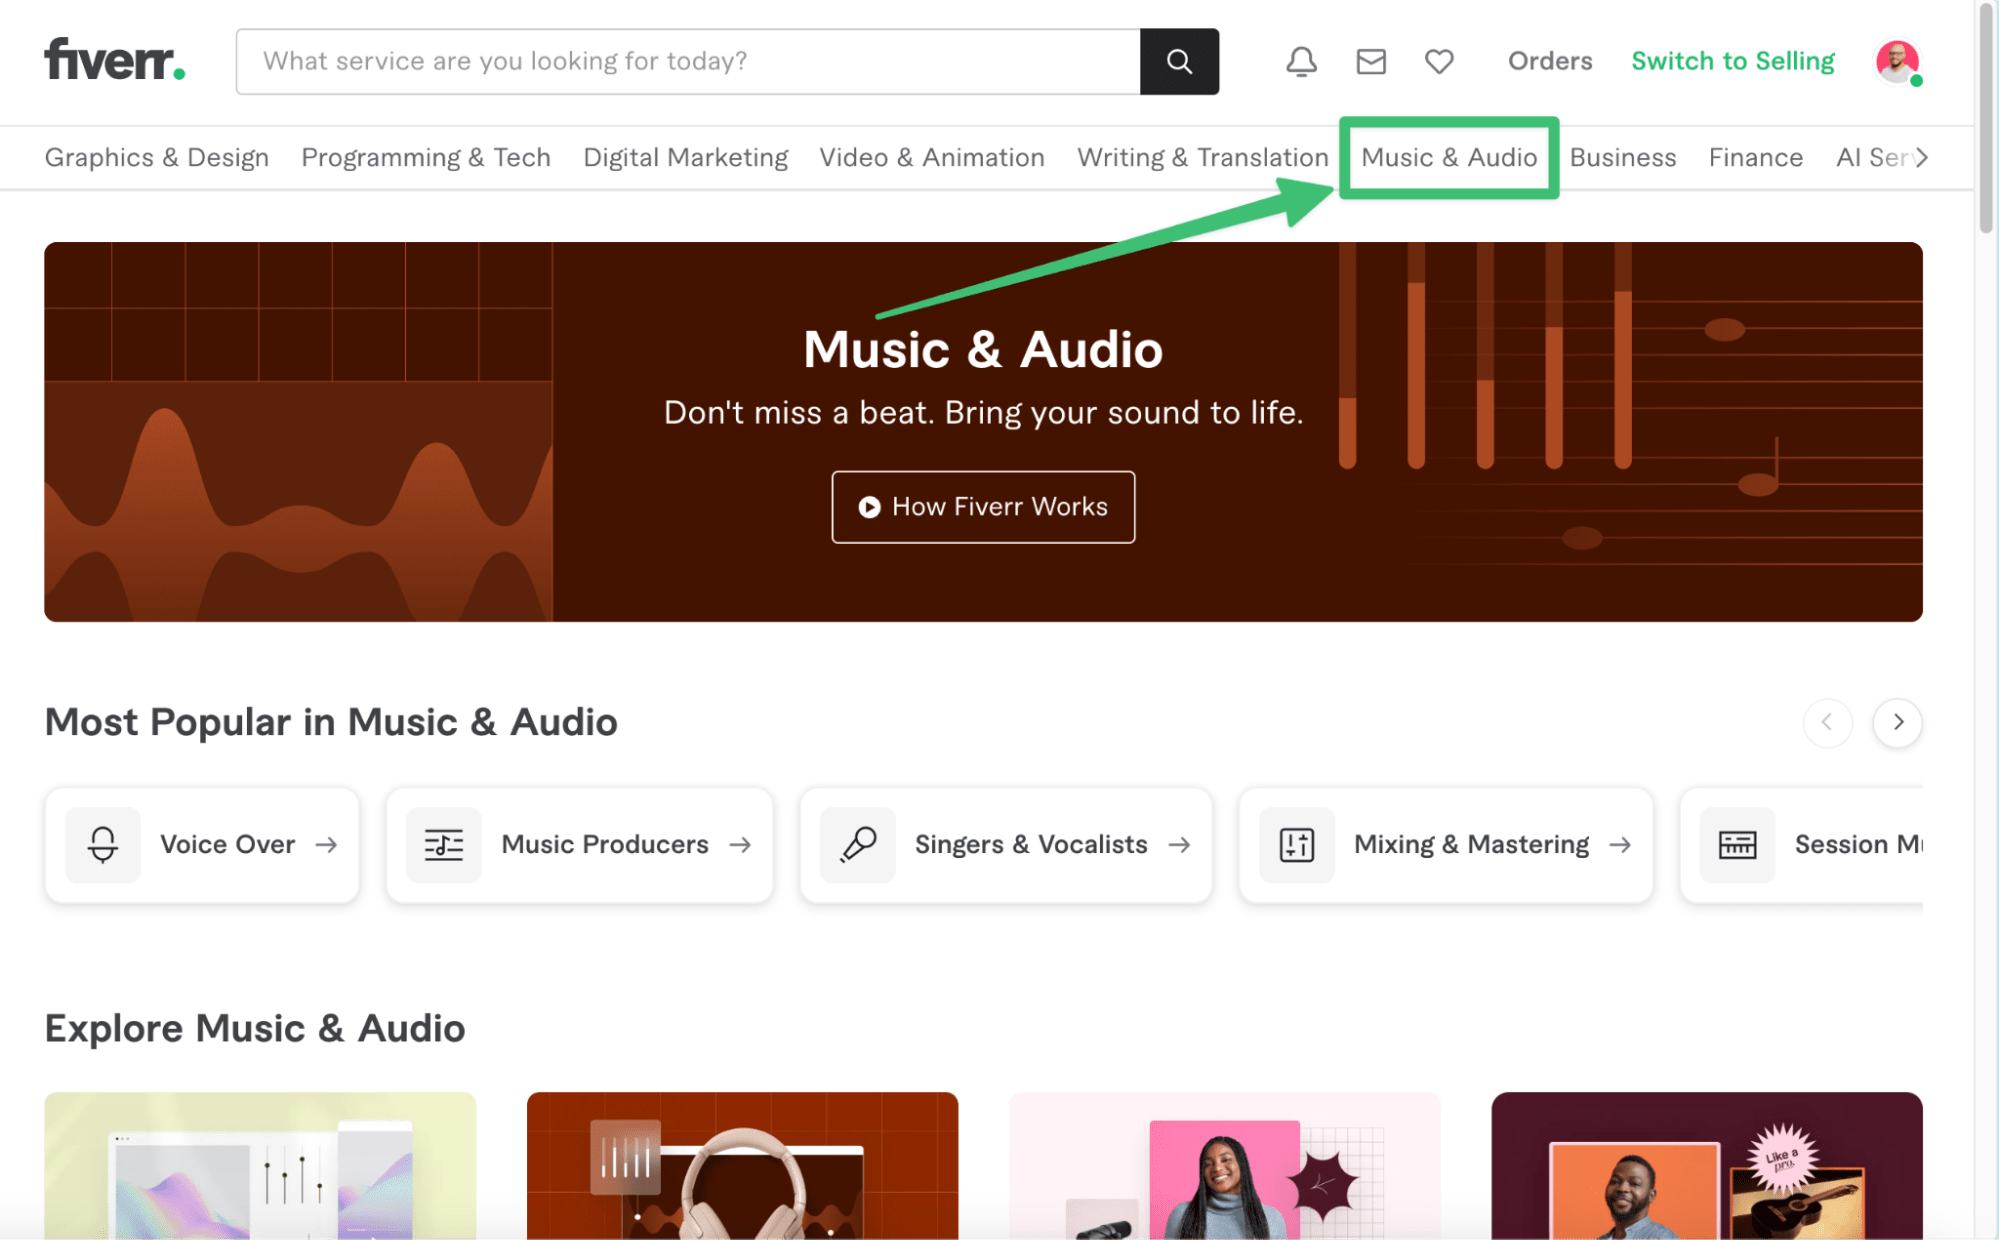The image size is (1999, 1240).
Task: Click the arrow beside Music Producers
Action: (740, 845)
